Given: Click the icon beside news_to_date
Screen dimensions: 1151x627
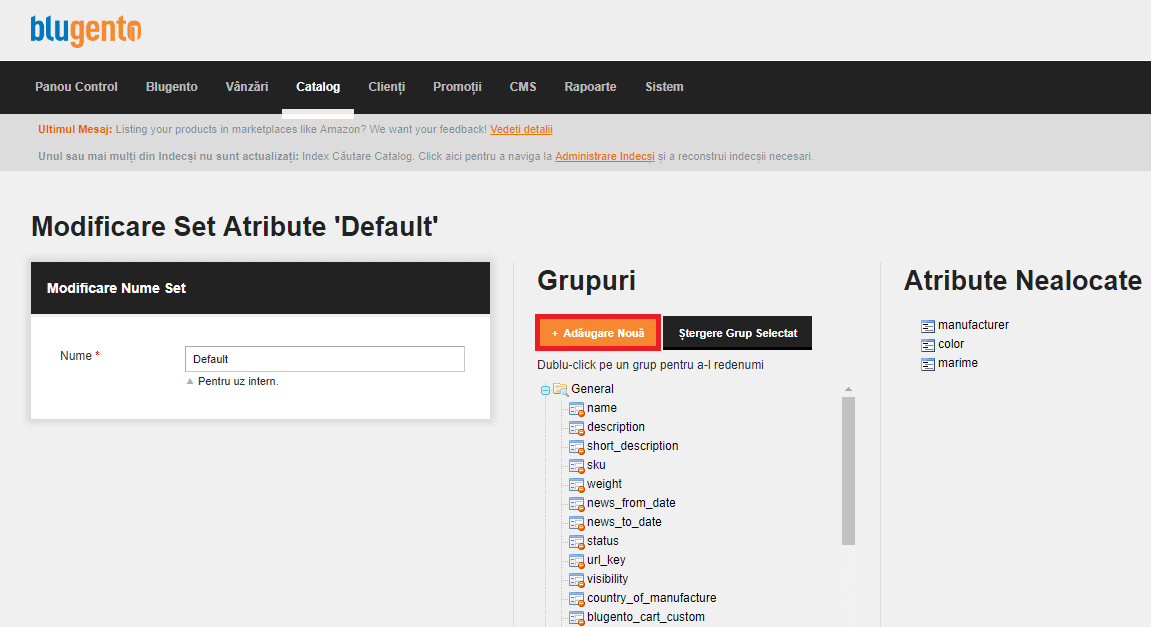Looking at the screenshot, I should click(577, 523).
